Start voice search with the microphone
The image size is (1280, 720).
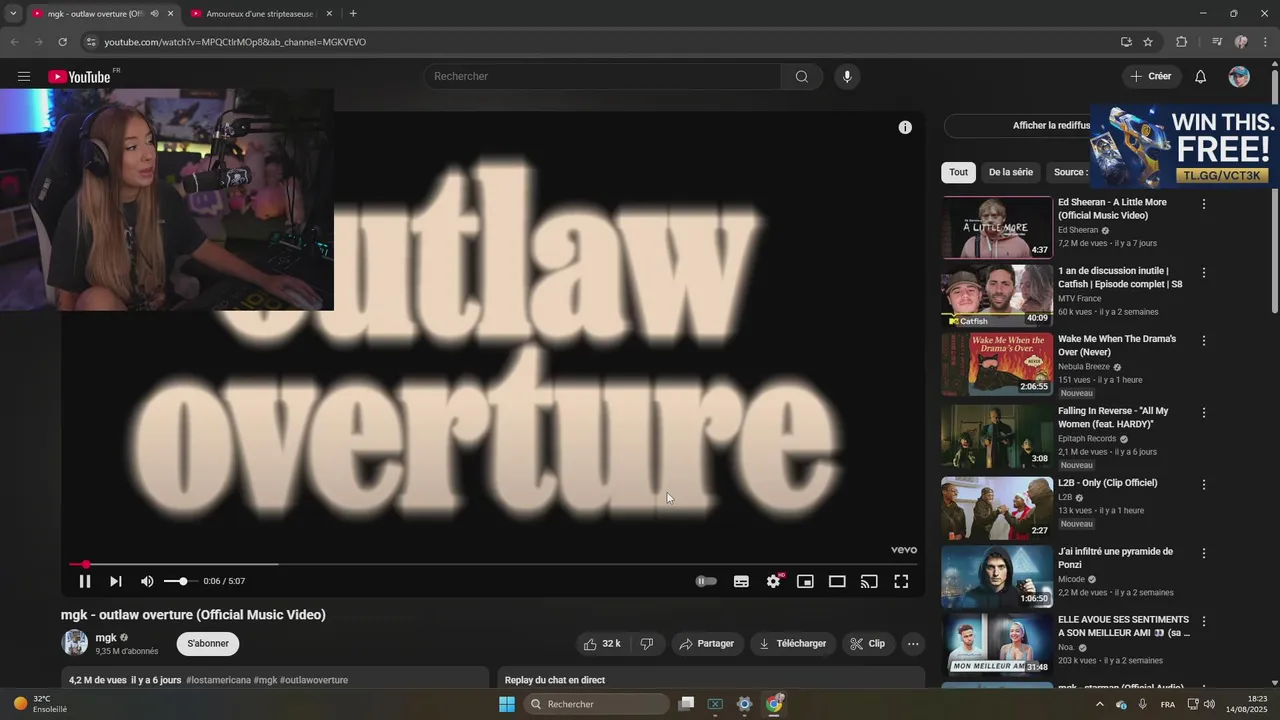[847, 77]
